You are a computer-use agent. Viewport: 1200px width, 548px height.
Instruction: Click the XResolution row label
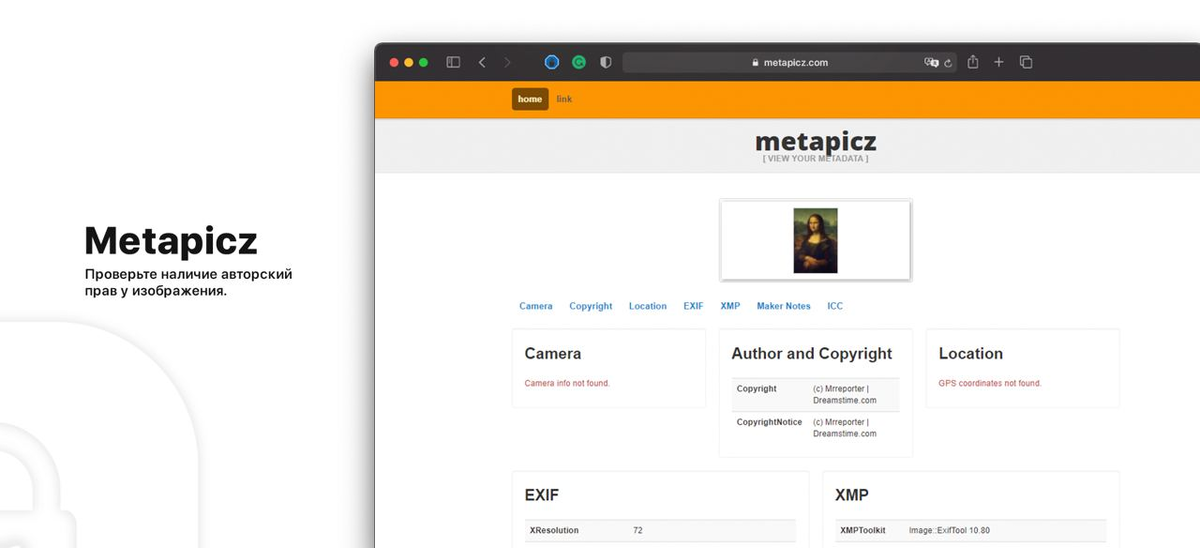[x=554, y=530]
